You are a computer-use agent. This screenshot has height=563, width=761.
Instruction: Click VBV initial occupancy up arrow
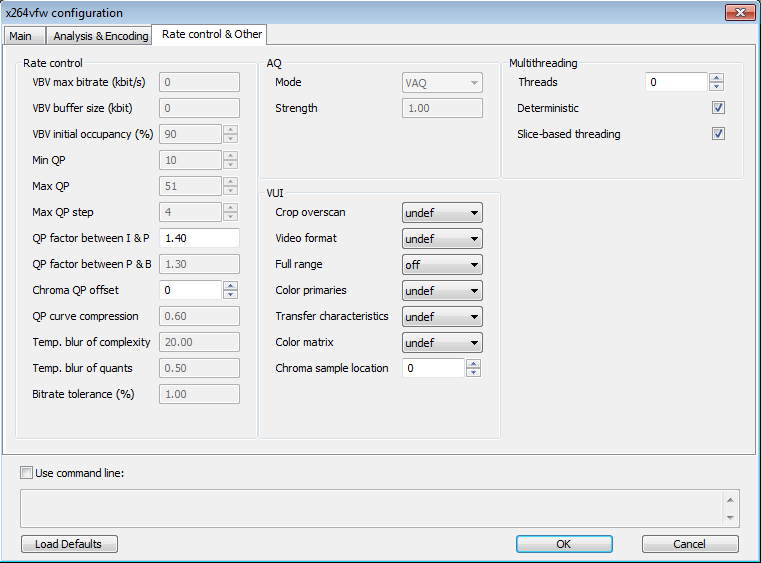[x=231, y=130]
